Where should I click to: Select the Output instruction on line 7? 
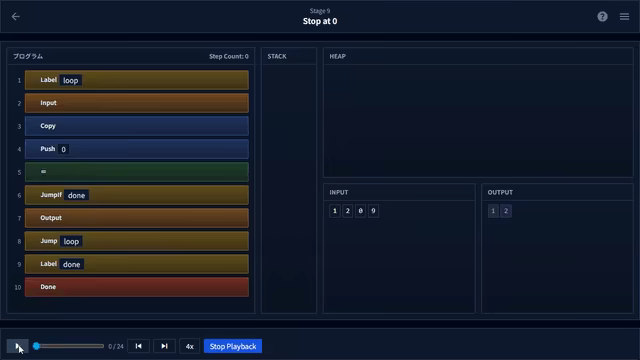pyautogui.click(x=136, y=218)
